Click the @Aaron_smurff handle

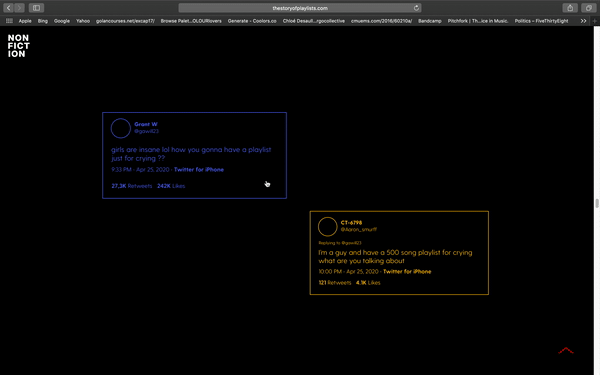[359, 229]
